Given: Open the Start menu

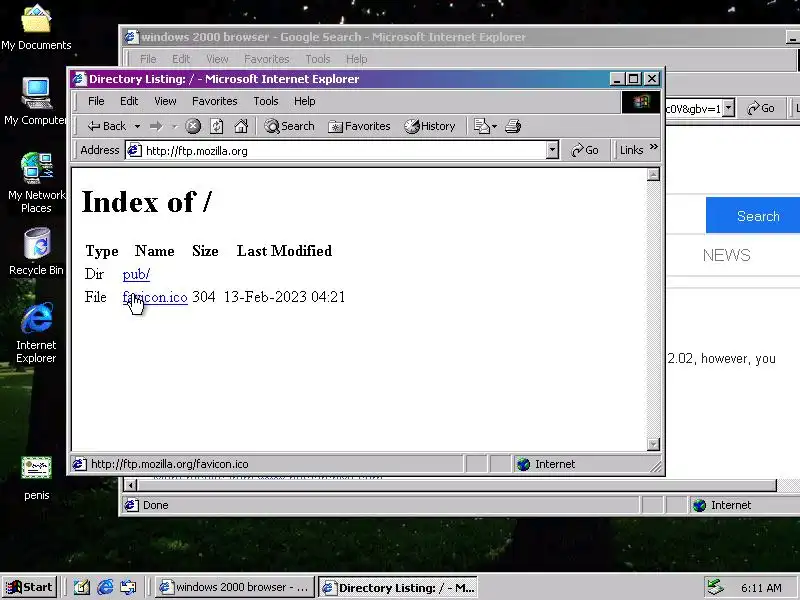Looking at the screenshot, I should click(30, 587).
